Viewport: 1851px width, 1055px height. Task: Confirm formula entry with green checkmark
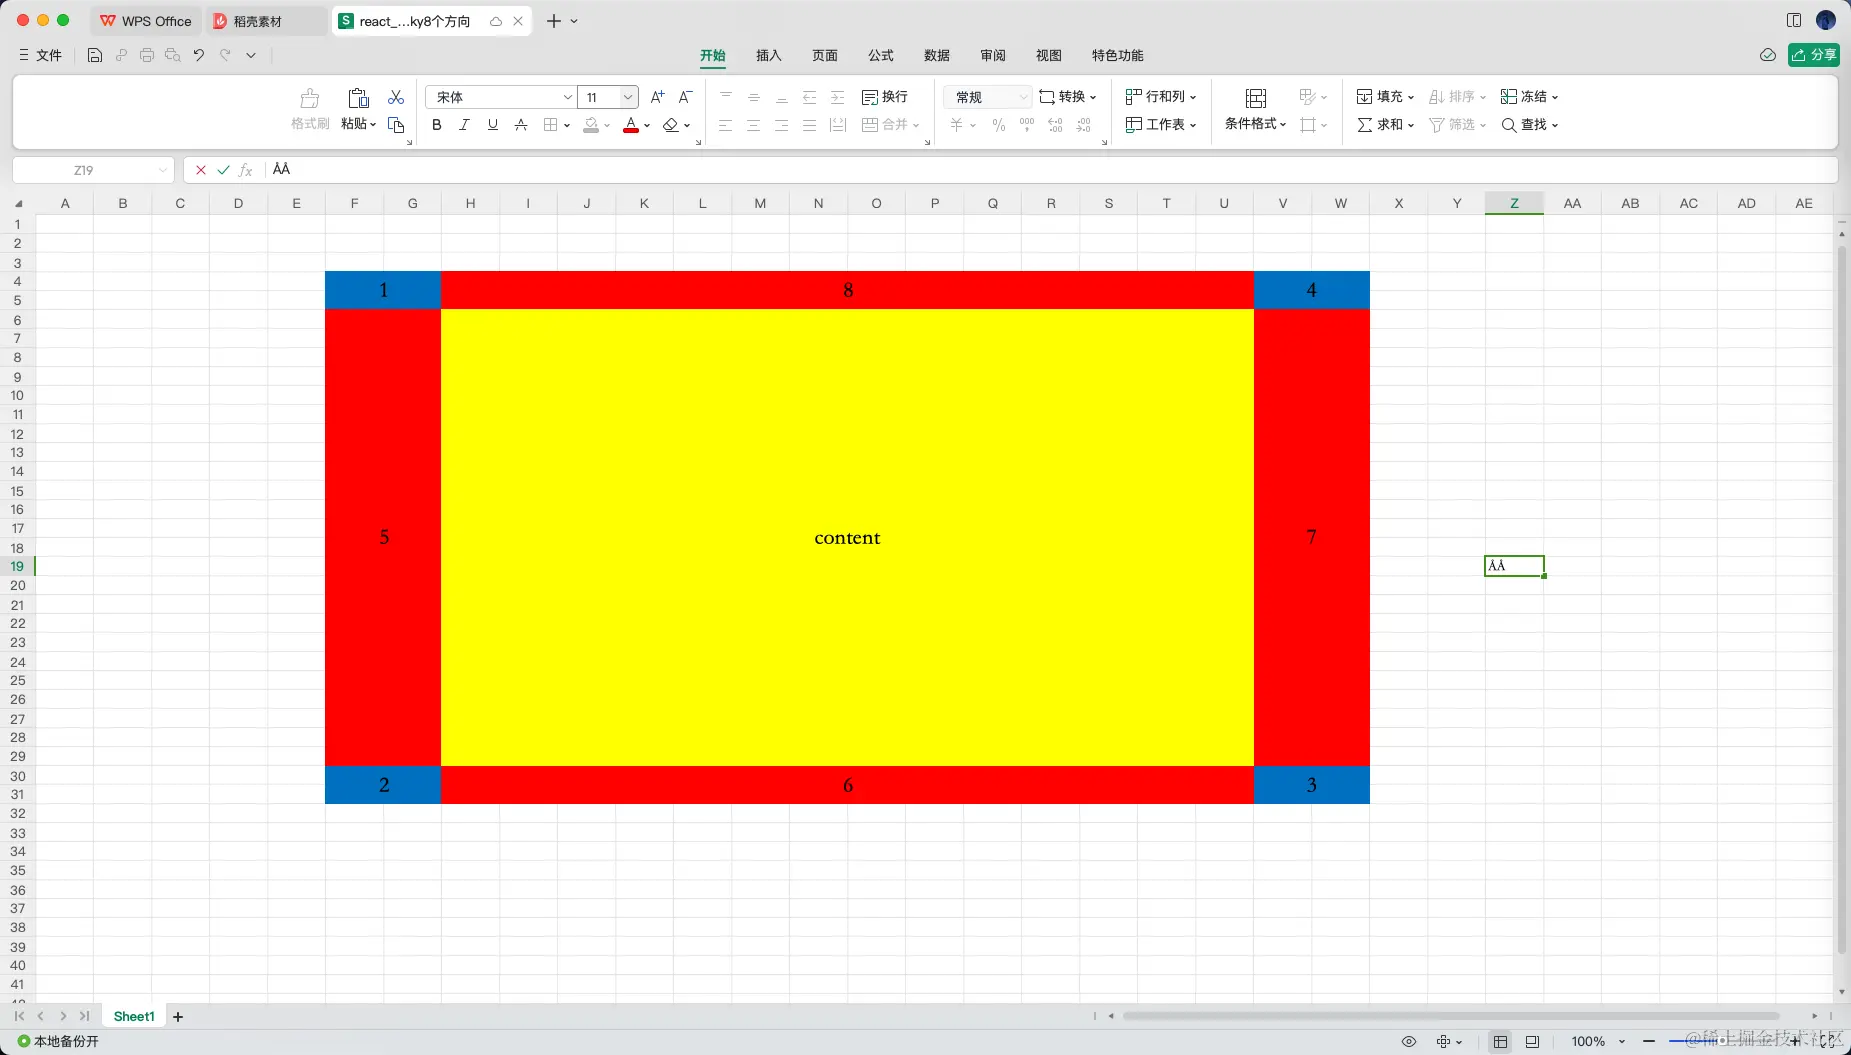[x=223, y=170]
